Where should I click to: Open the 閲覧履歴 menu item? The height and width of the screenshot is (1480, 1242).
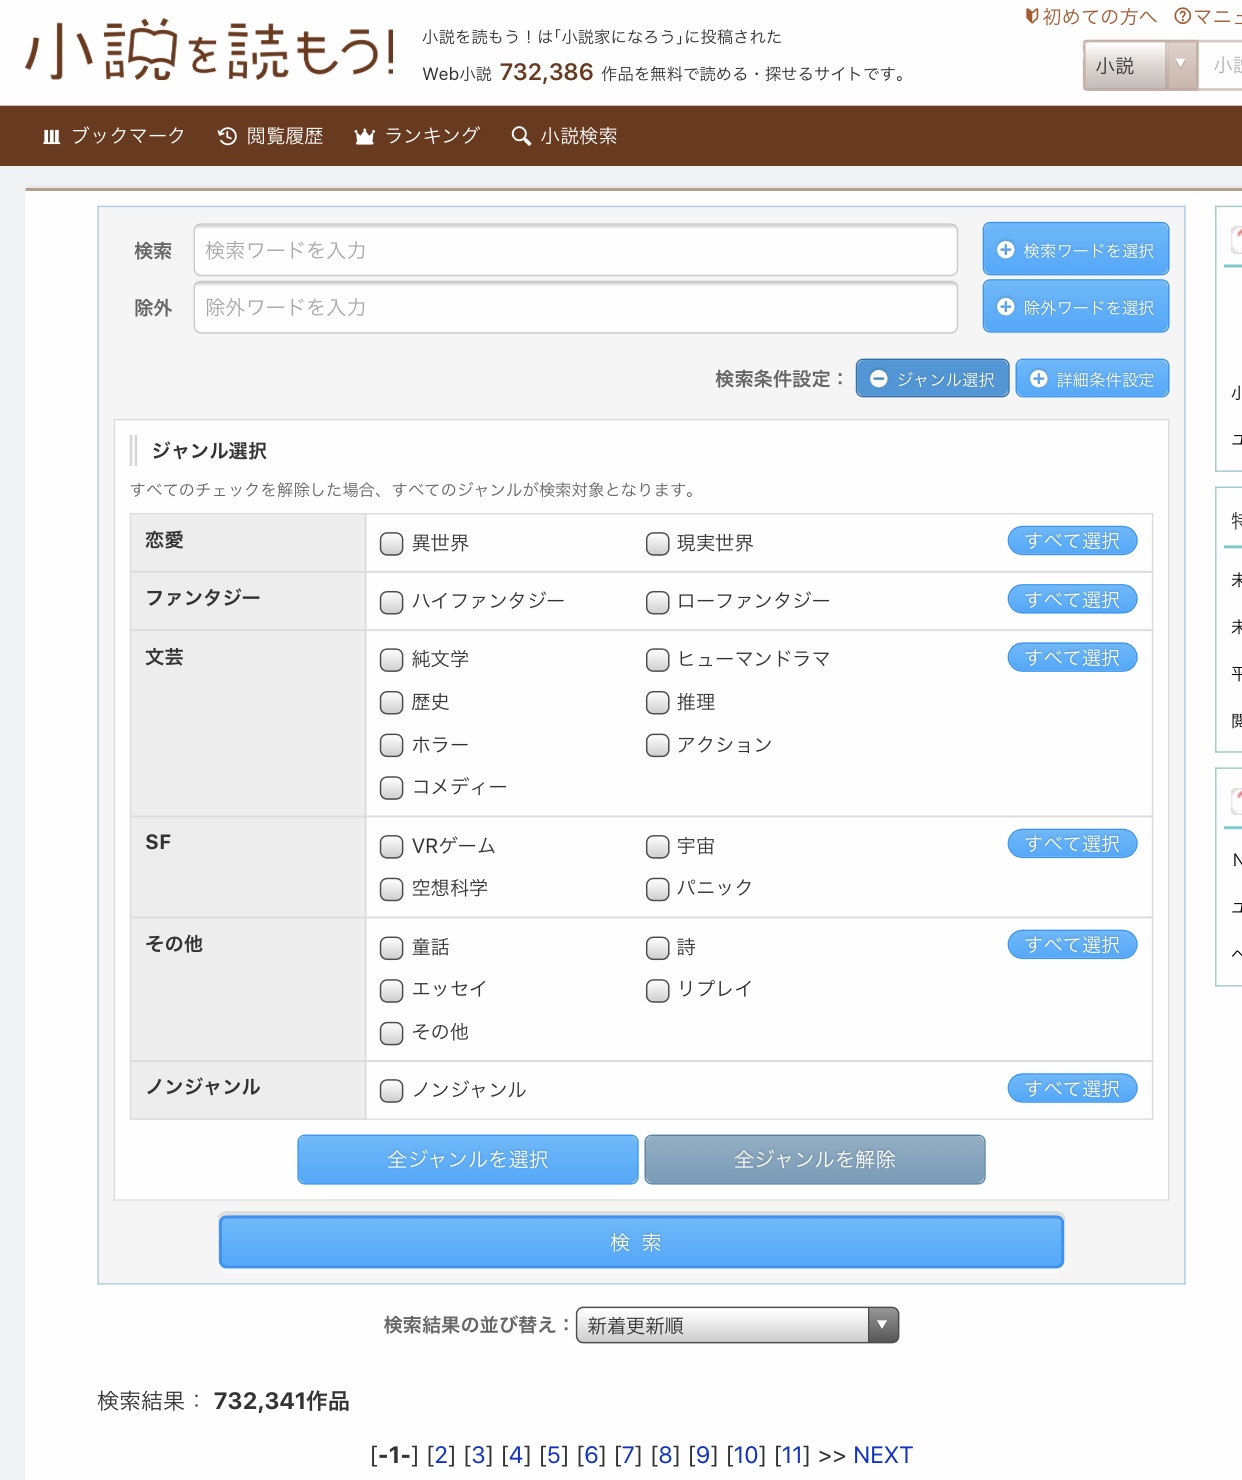pyautogui.click(x=284, y=136)
